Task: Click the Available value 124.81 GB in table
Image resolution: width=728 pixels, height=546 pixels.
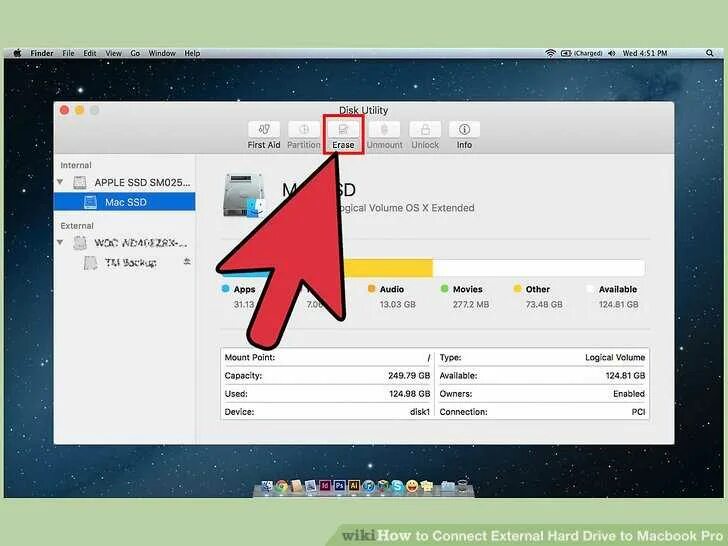Action: pos(625,376)
